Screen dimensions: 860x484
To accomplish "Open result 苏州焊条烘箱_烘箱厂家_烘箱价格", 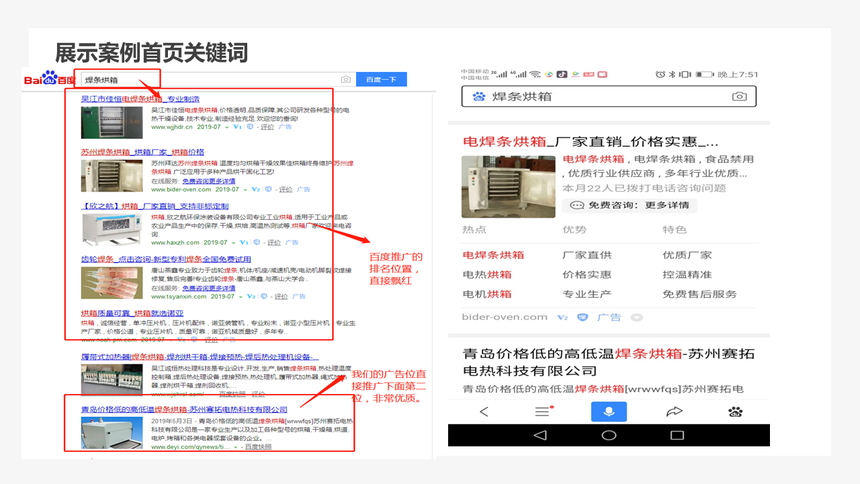I will pyautogui.click(x=143, y=152).
